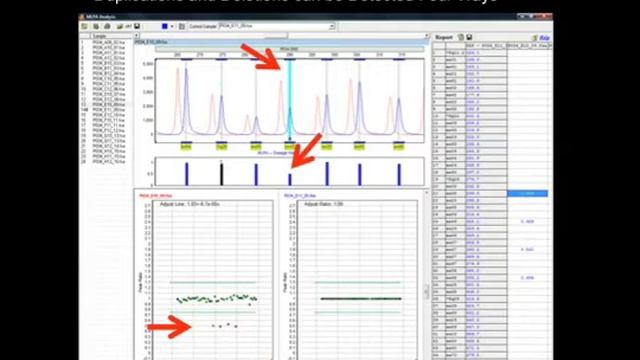This screenshot has height=360, width=640.
Task: Click the ab| text tool in the toolbar
Action: coord(129,27)
